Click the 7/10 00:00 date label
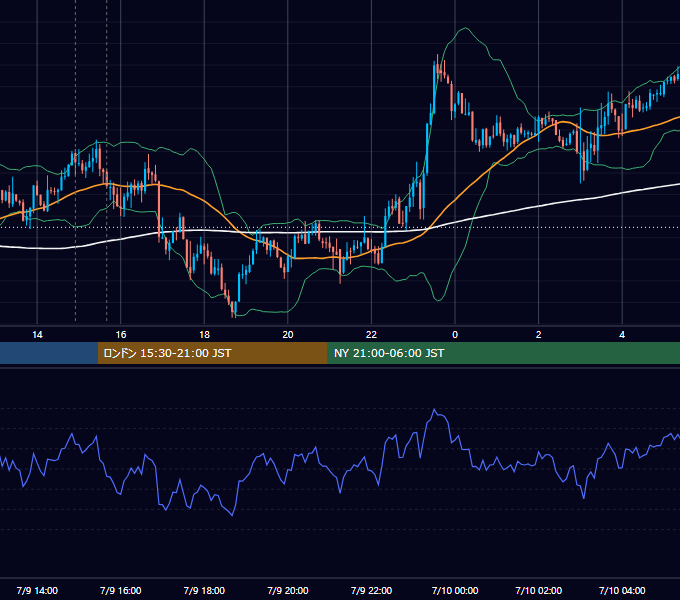Viewport: 680px width, 600px height. point(455,590)
